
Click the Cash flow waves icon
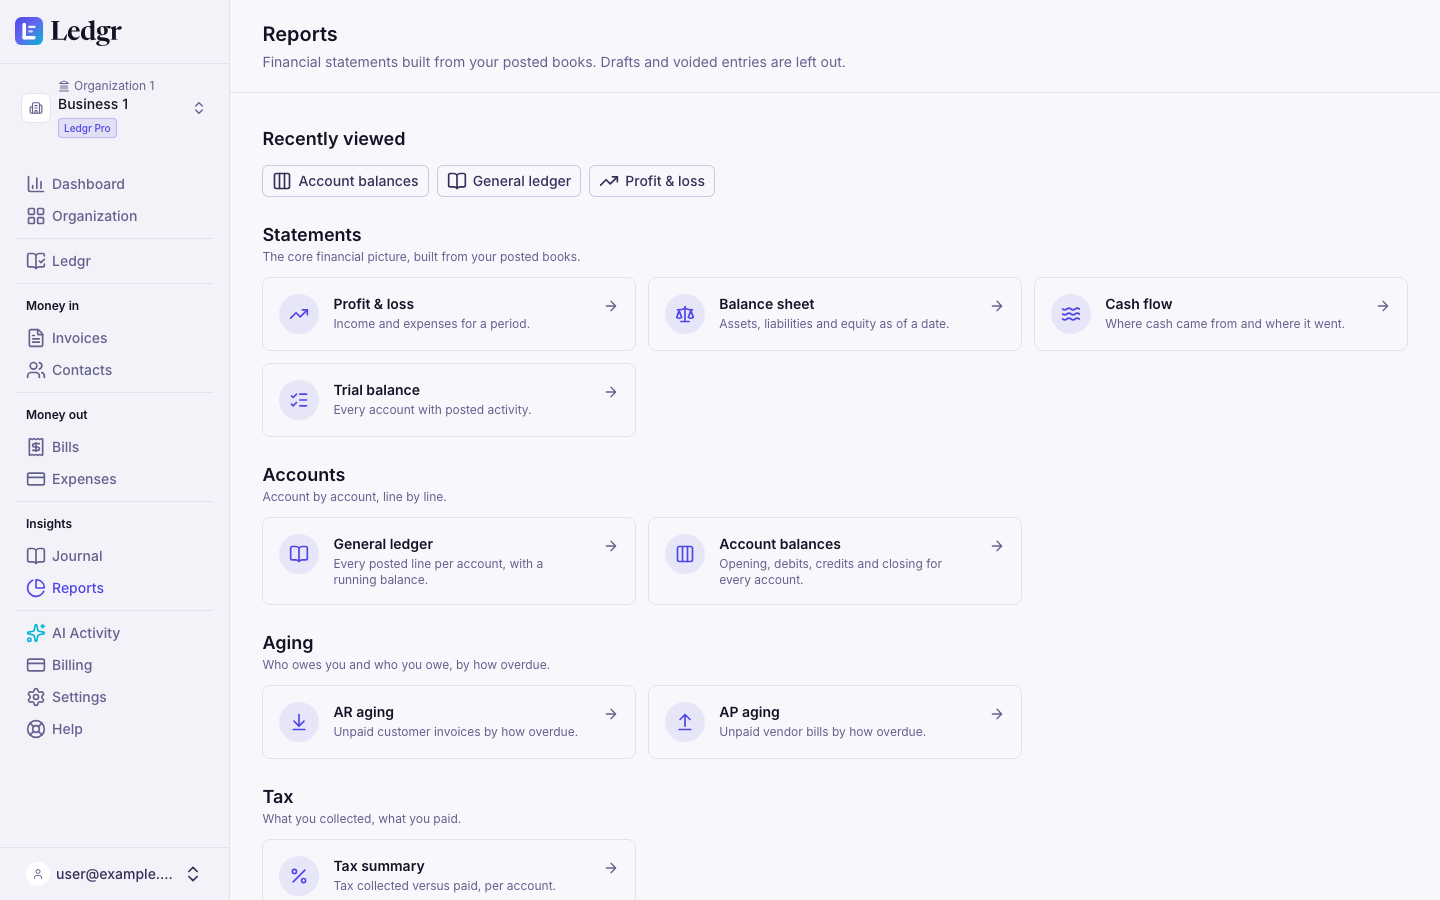pos(1071,314)
